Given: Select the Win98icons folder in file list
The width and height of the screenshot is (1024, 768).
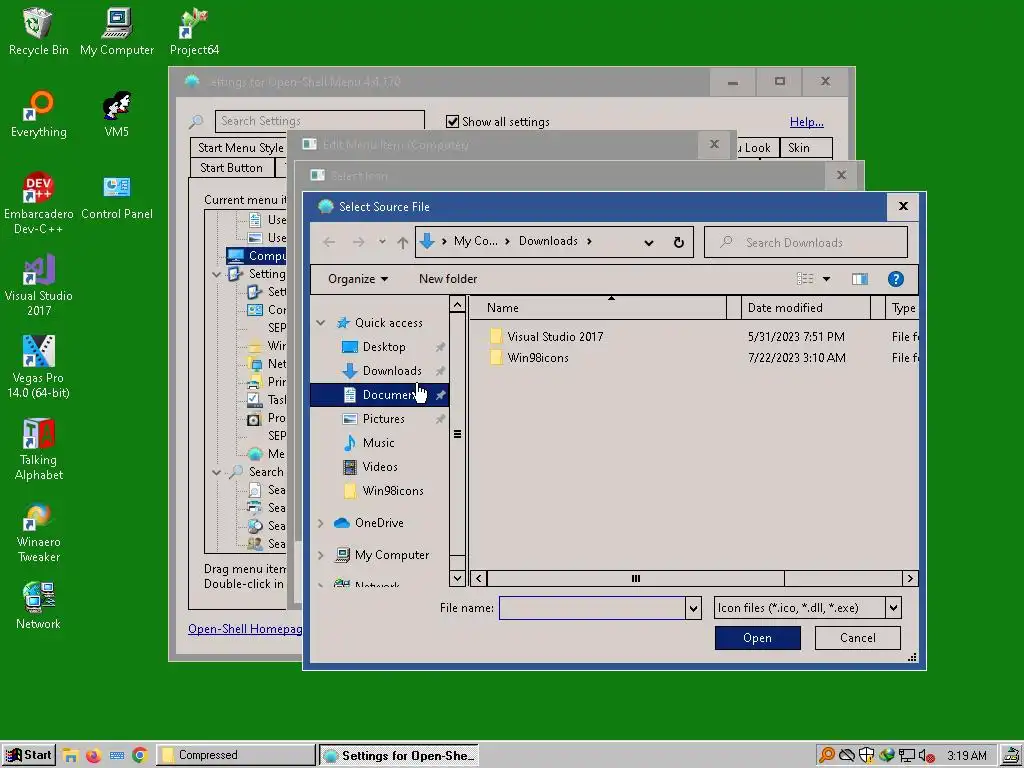Looking at the screenshot, I should [537, 358].
